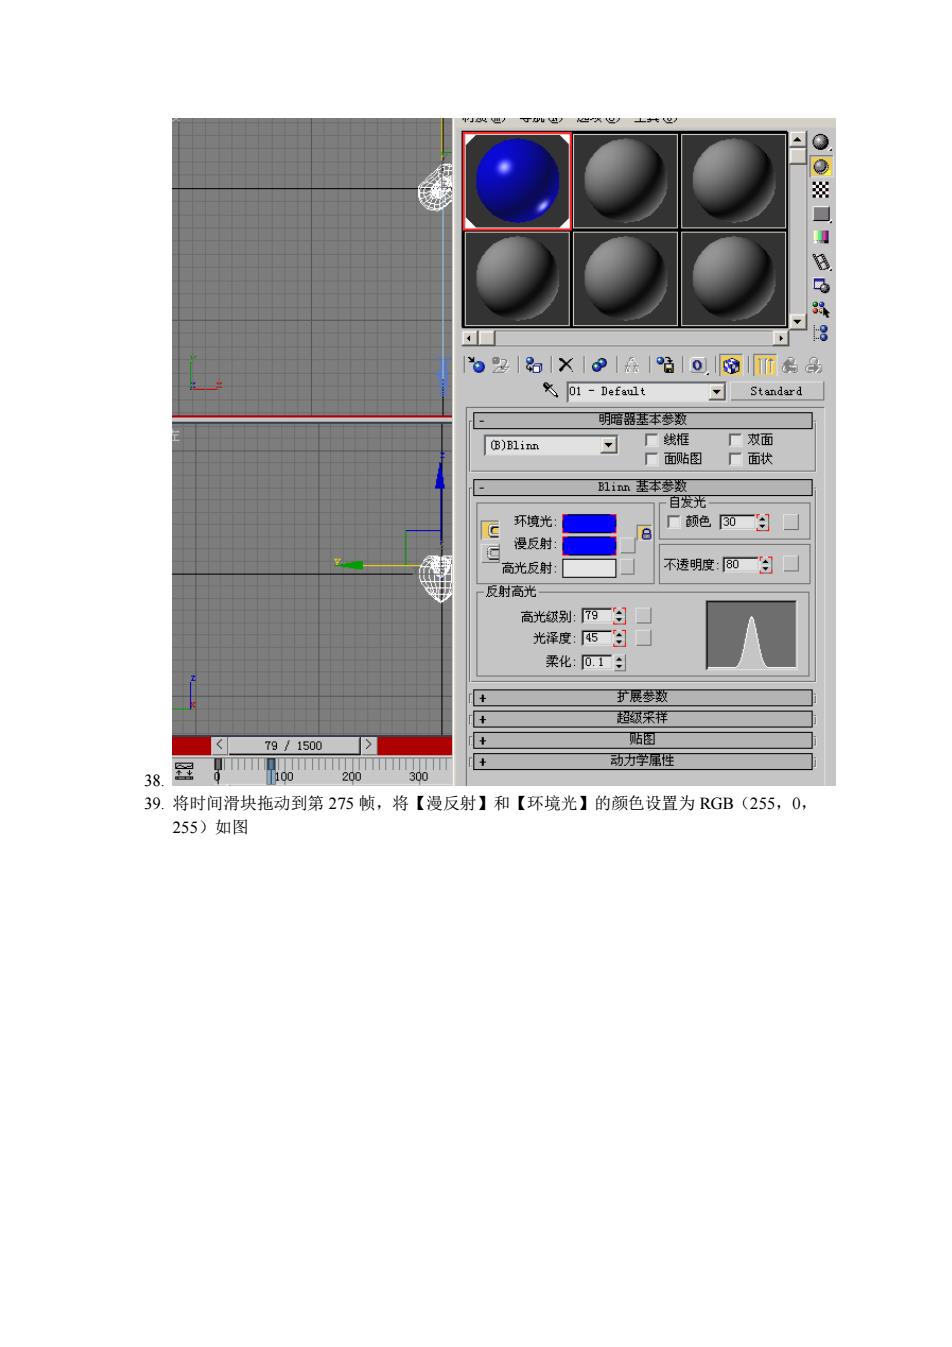Expand the 超级采样 rollout
Screen dimensions: 952x1347
pyautogui.click(x=643, y=718)
